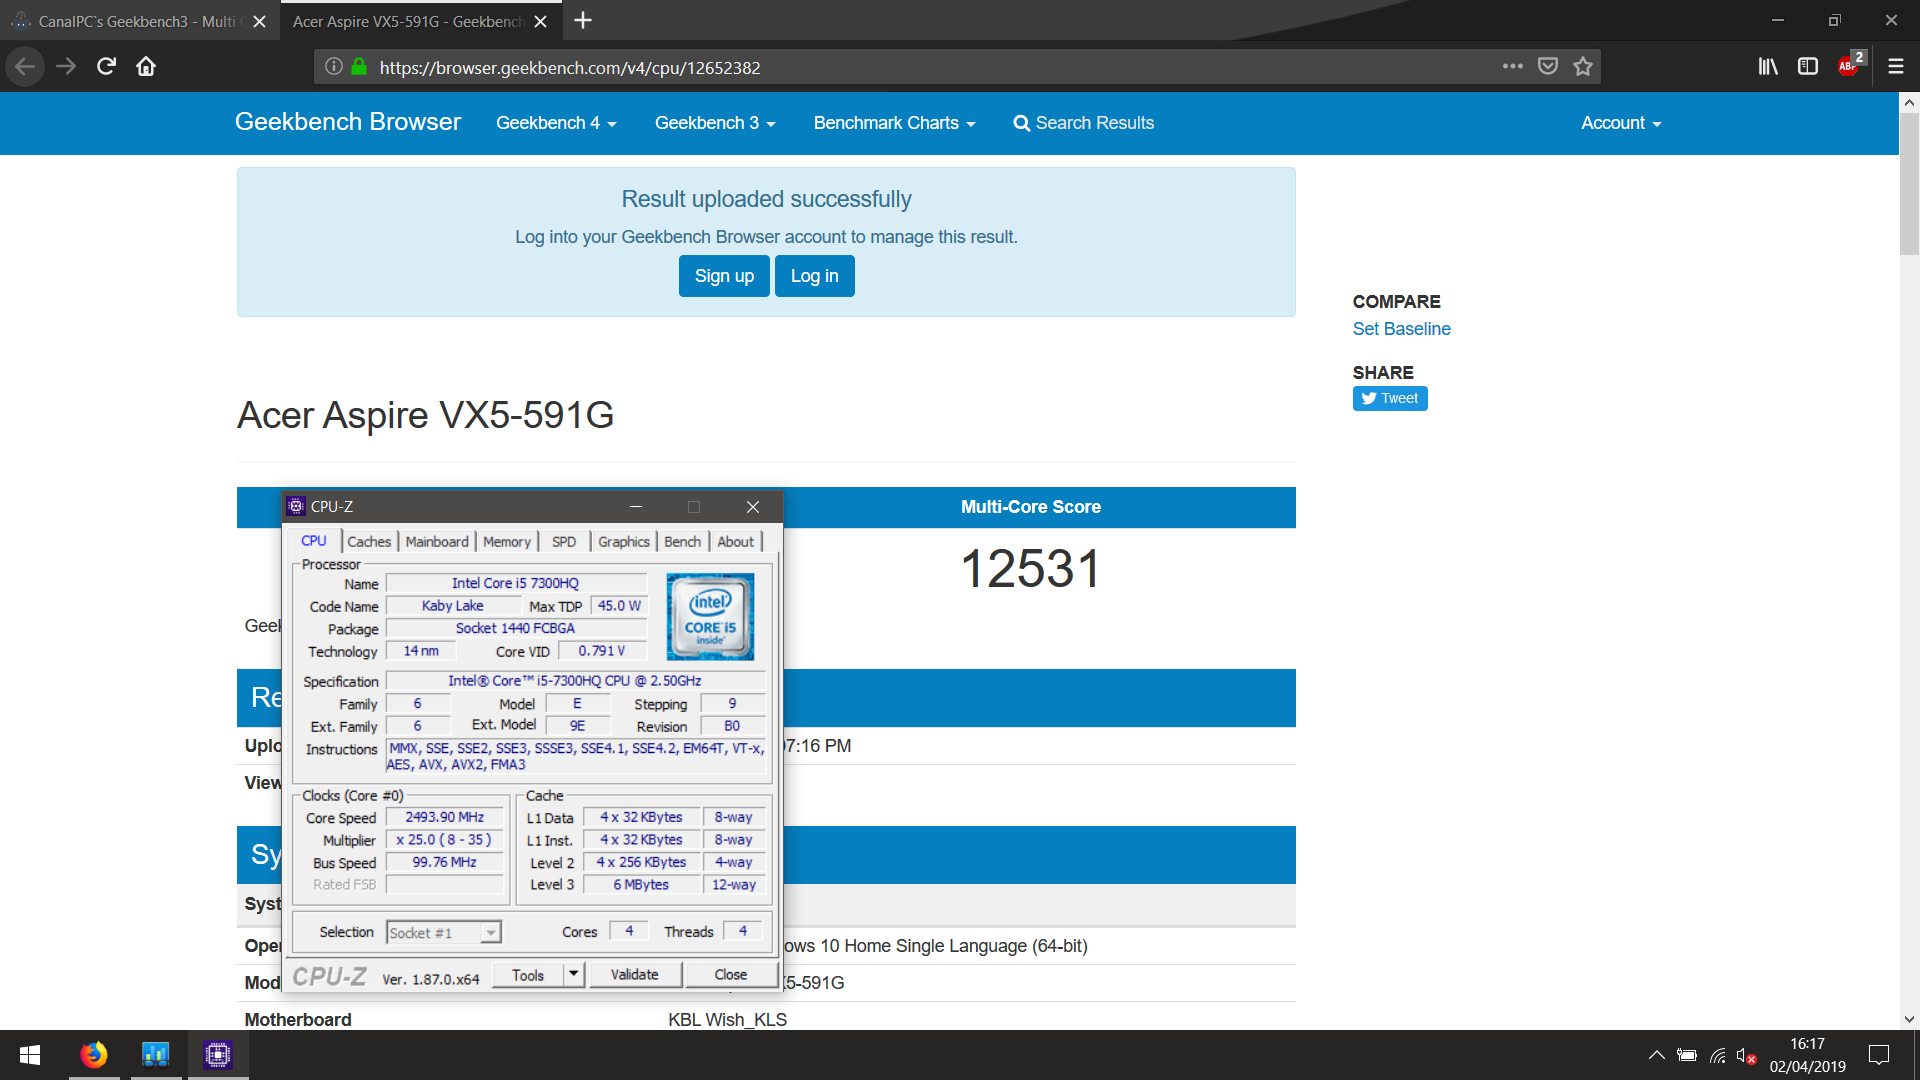Open the Mainboard tab in CPU-Z
Viewport: 1920px width, 1080px height.
click(x=437, y=542)
